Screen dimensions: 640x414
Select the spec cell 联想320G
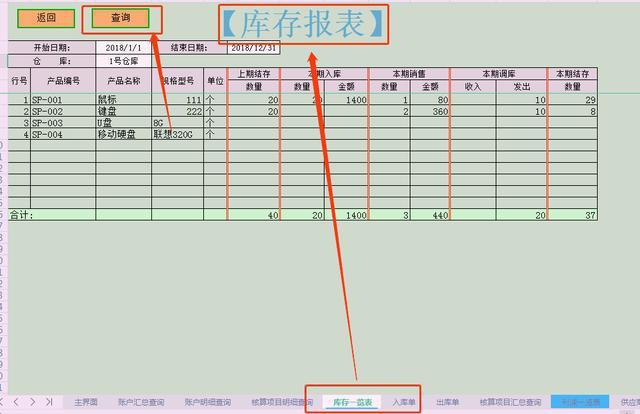[x=178, y=134]
